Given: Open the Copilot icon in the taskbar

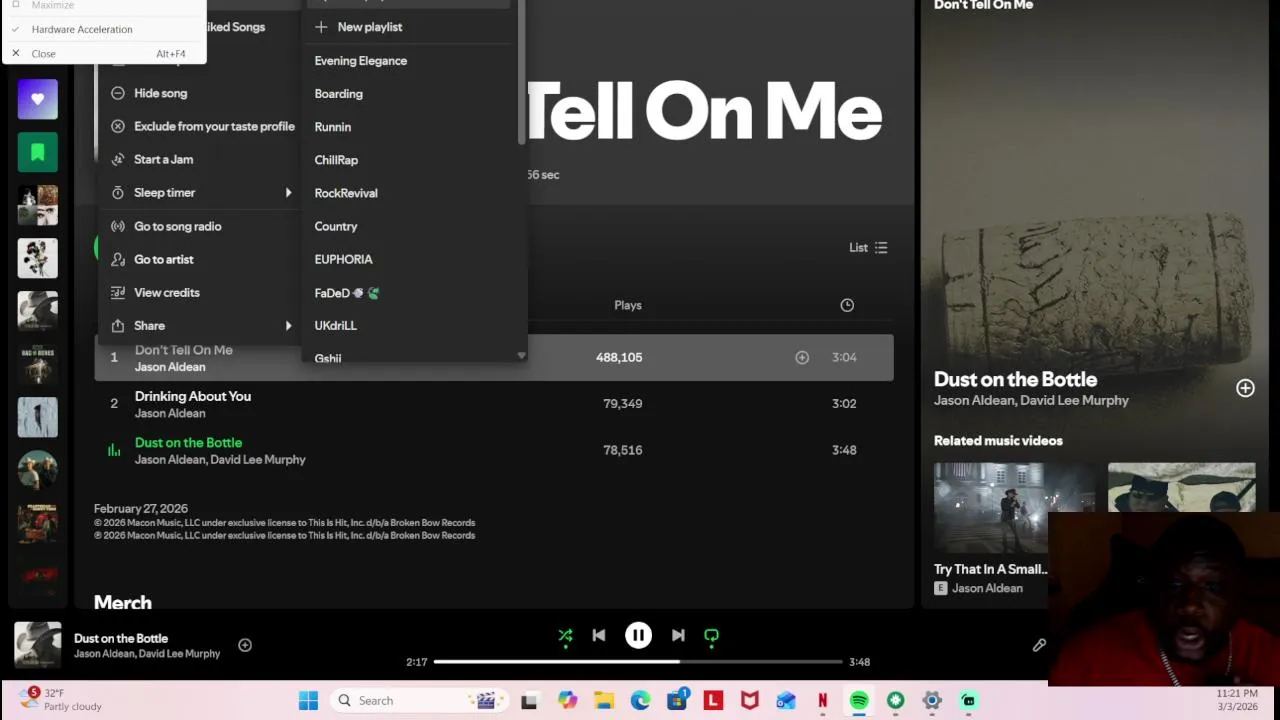Looking at the screenshot, I should click(568, 701).
